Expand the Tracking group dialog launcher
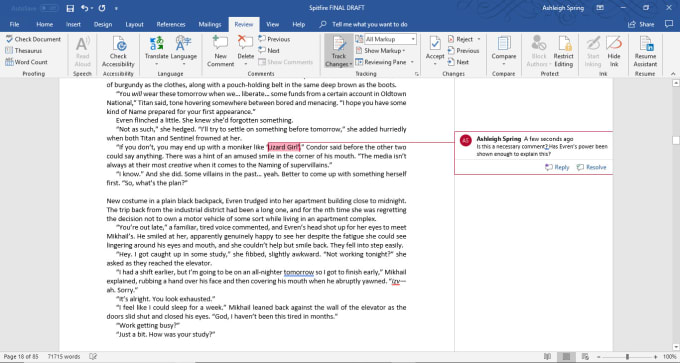 (x=417, y=74)
